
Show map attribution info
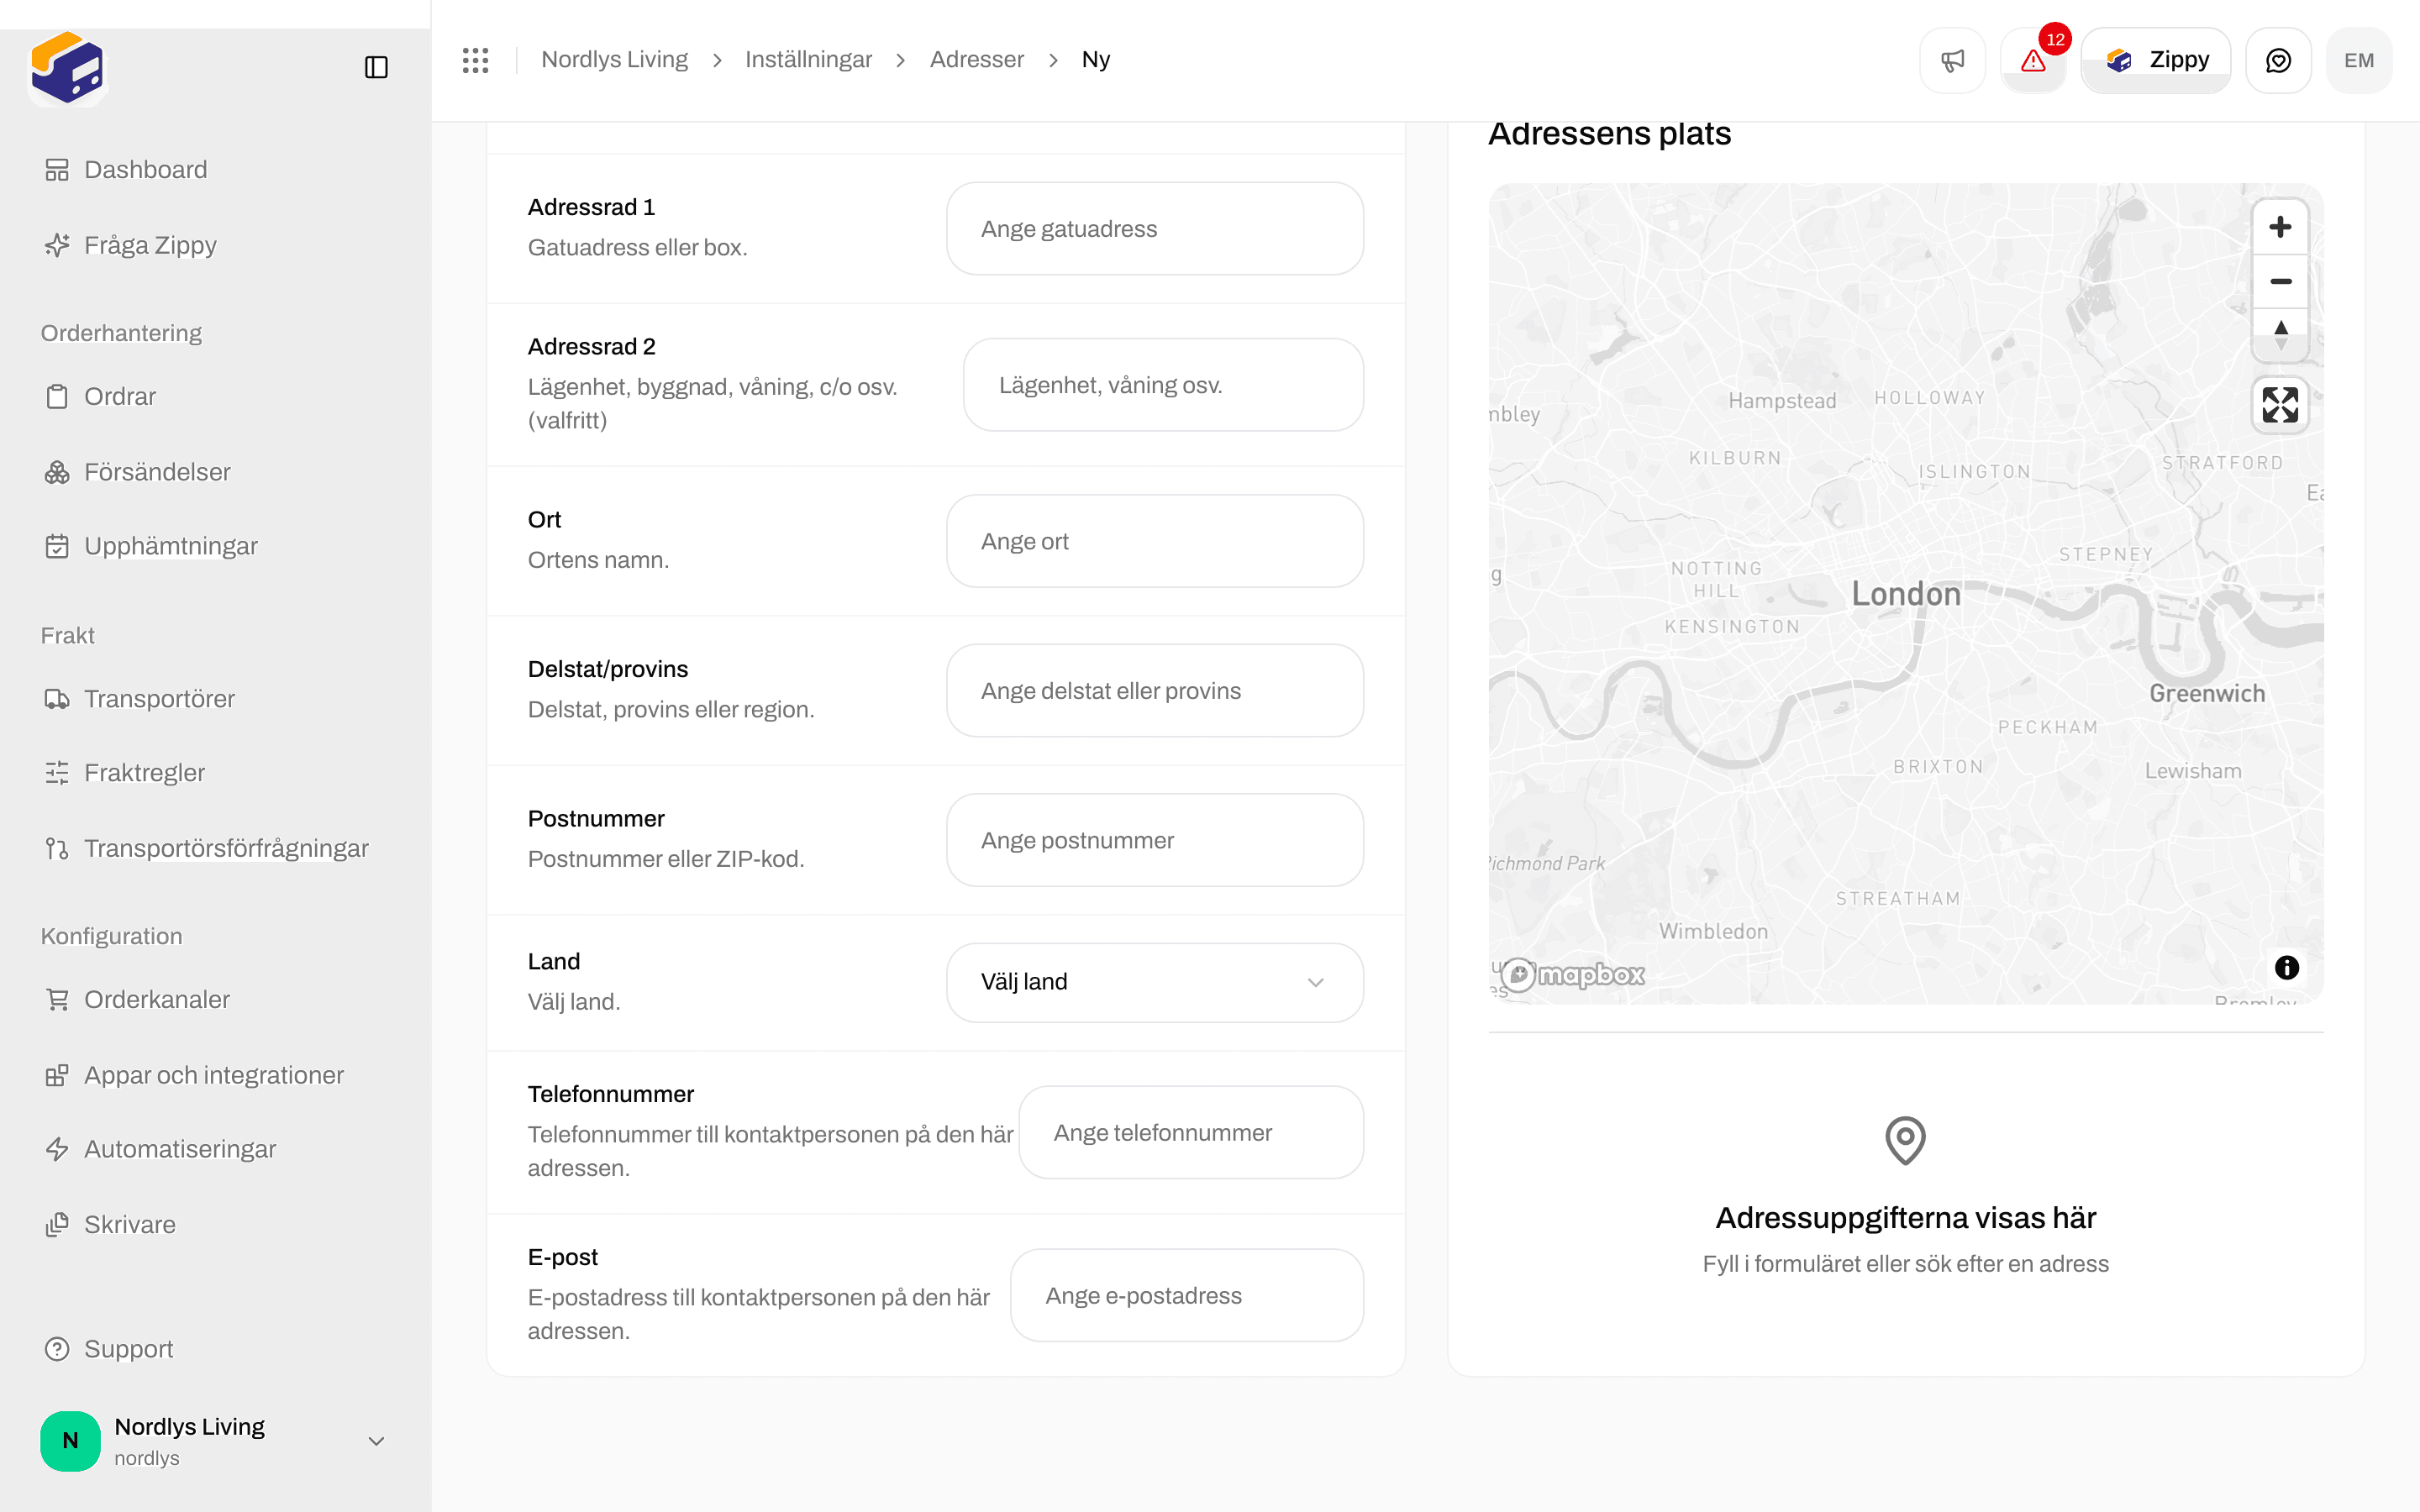[x=2286, y=967]
